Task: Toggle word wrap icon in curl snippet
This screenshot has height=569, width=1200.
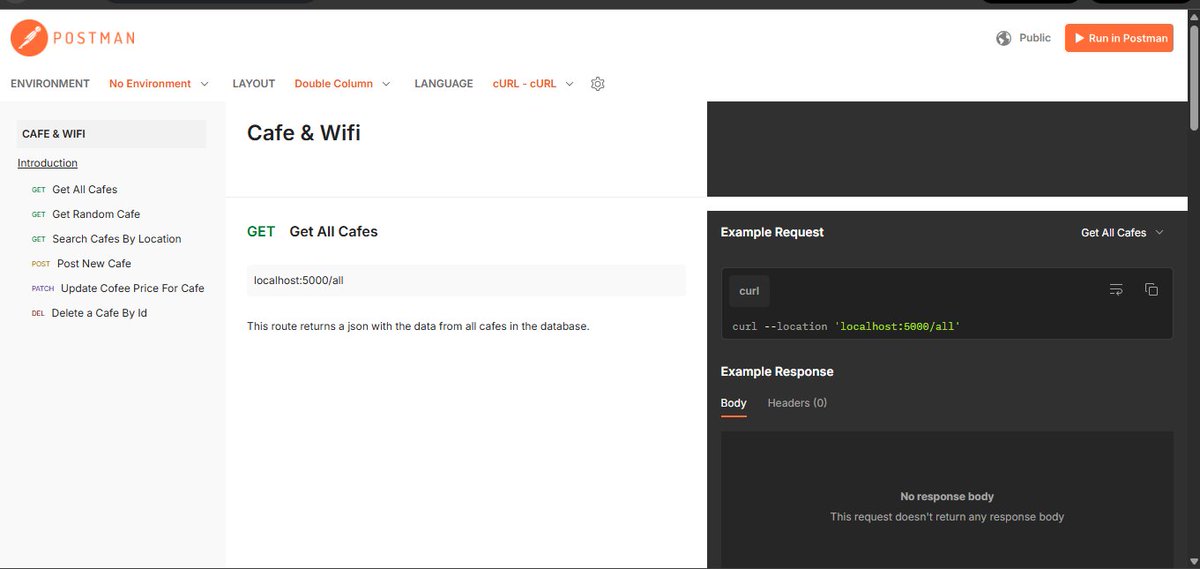Action: point(1117,290)
